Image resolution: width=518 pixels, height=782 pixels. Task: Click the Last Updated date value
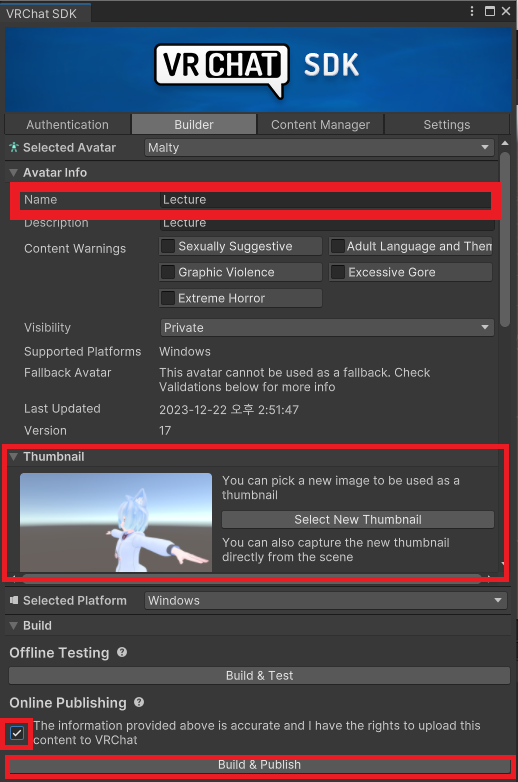tap(229, 409)
